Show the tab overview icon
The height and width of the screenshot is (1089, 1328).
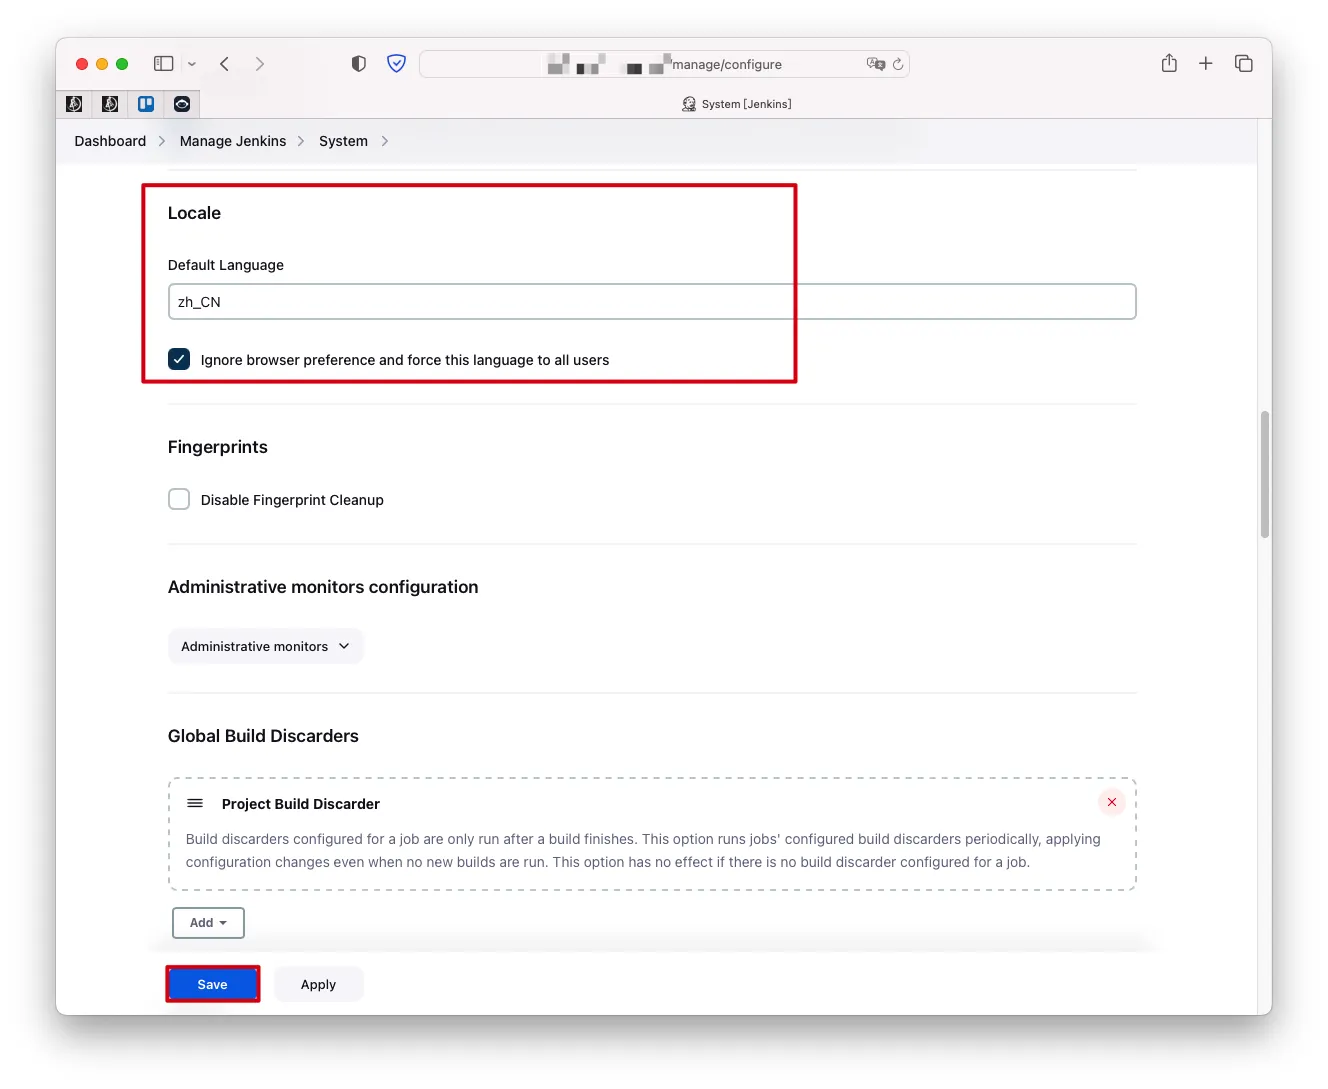(1244, 64)
